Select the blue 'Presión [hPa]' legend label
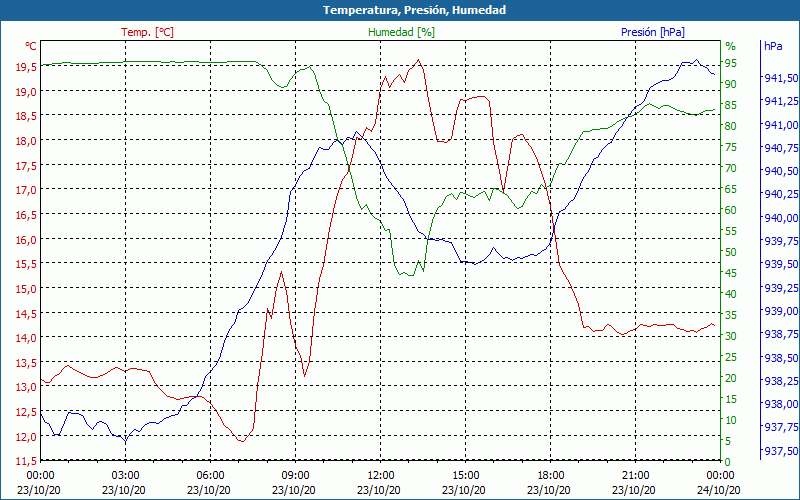The width and height of the screenshot is (800, 500). [x=653, y=32]
